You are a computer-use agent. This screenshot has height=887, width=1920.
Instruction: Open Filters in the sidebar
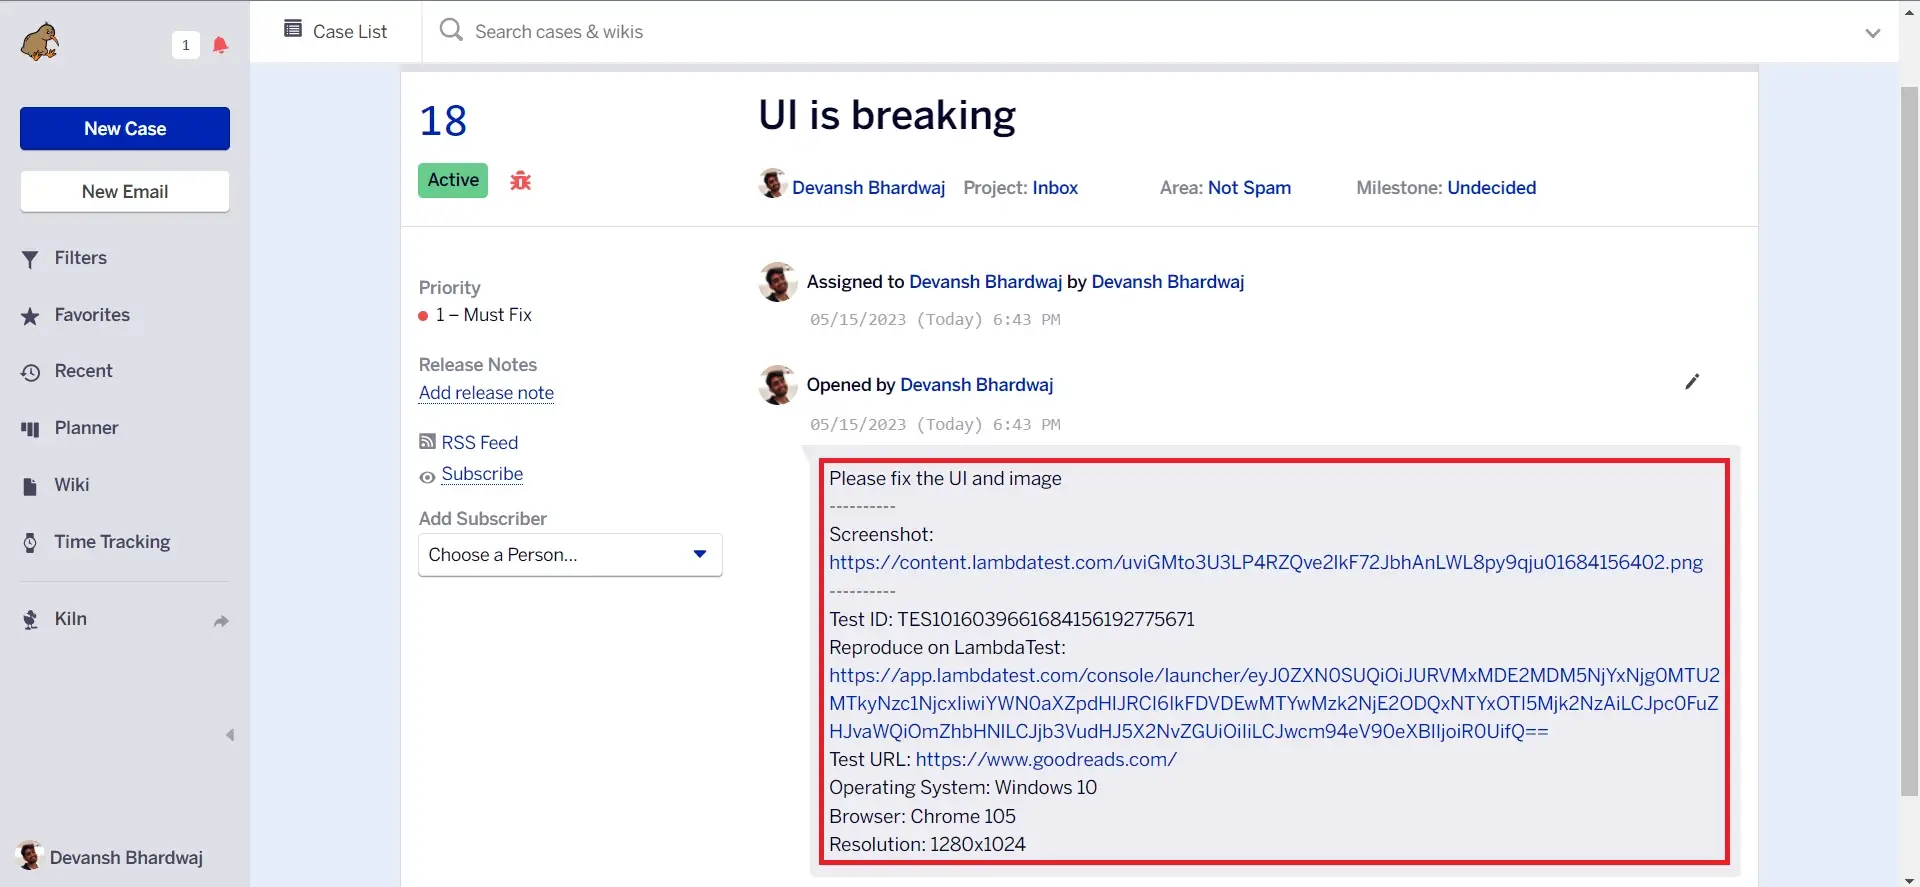(x=80, y=258)
